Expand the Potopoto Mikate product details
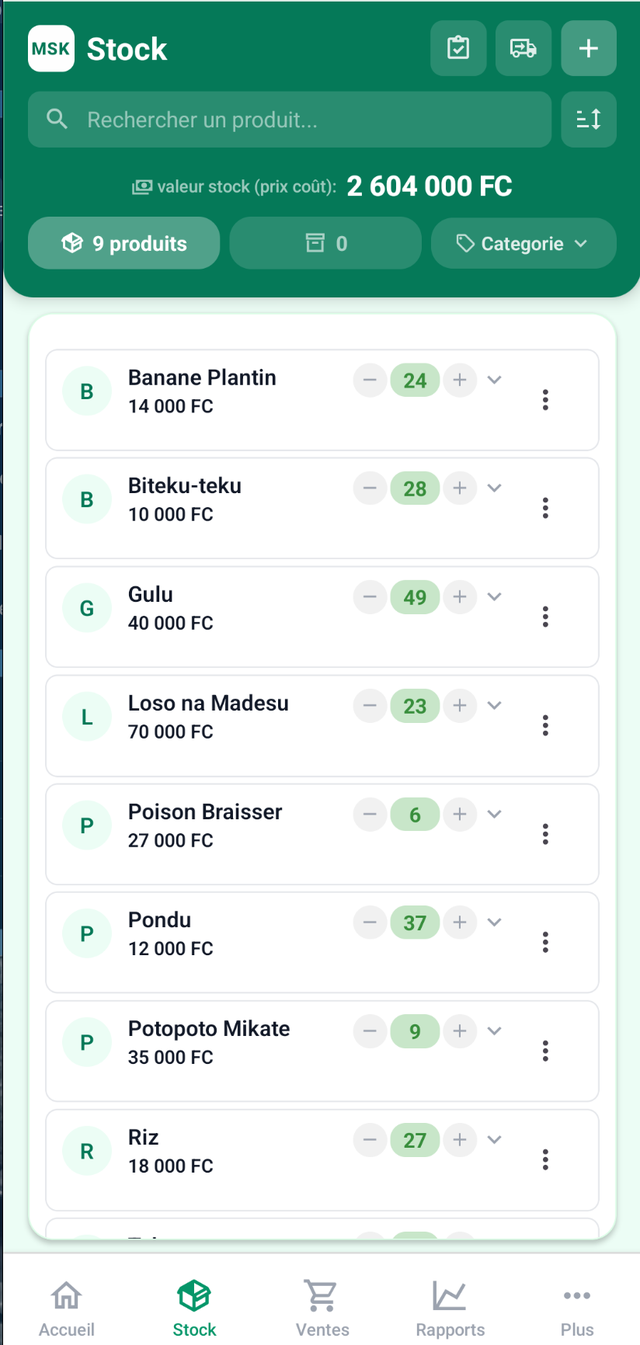 494,1031
